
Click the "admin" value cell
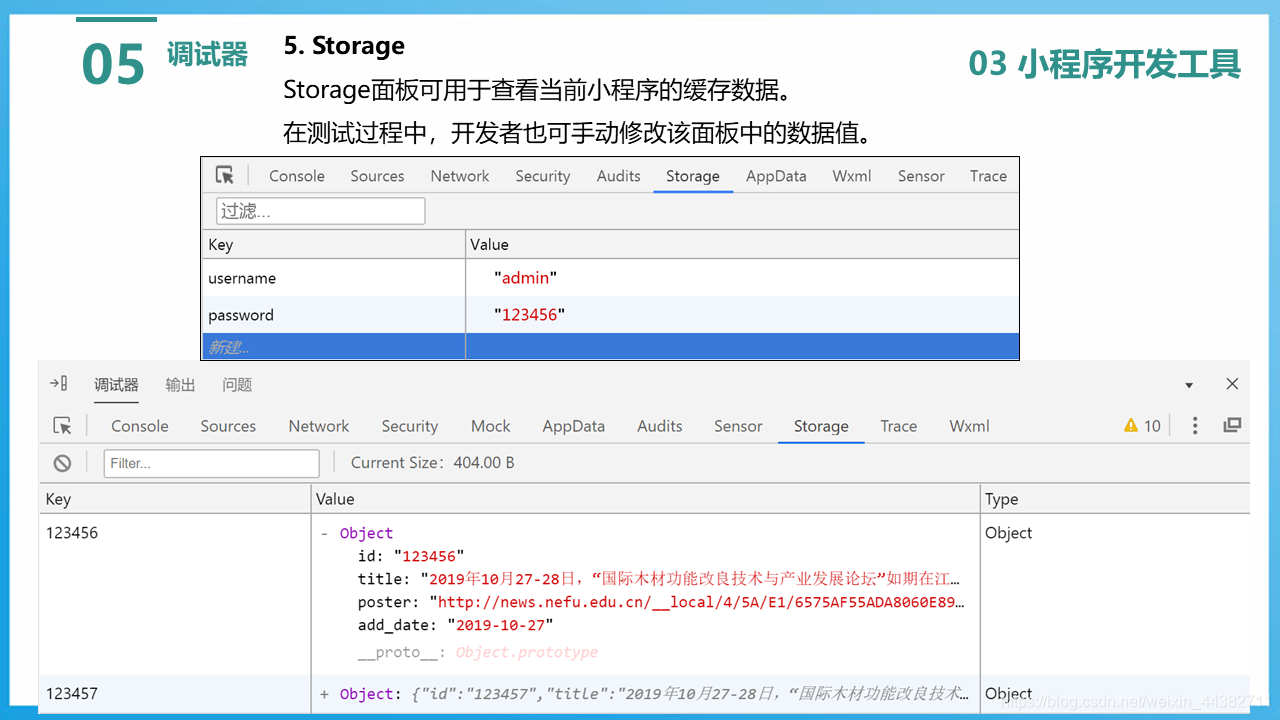(742, 278)
